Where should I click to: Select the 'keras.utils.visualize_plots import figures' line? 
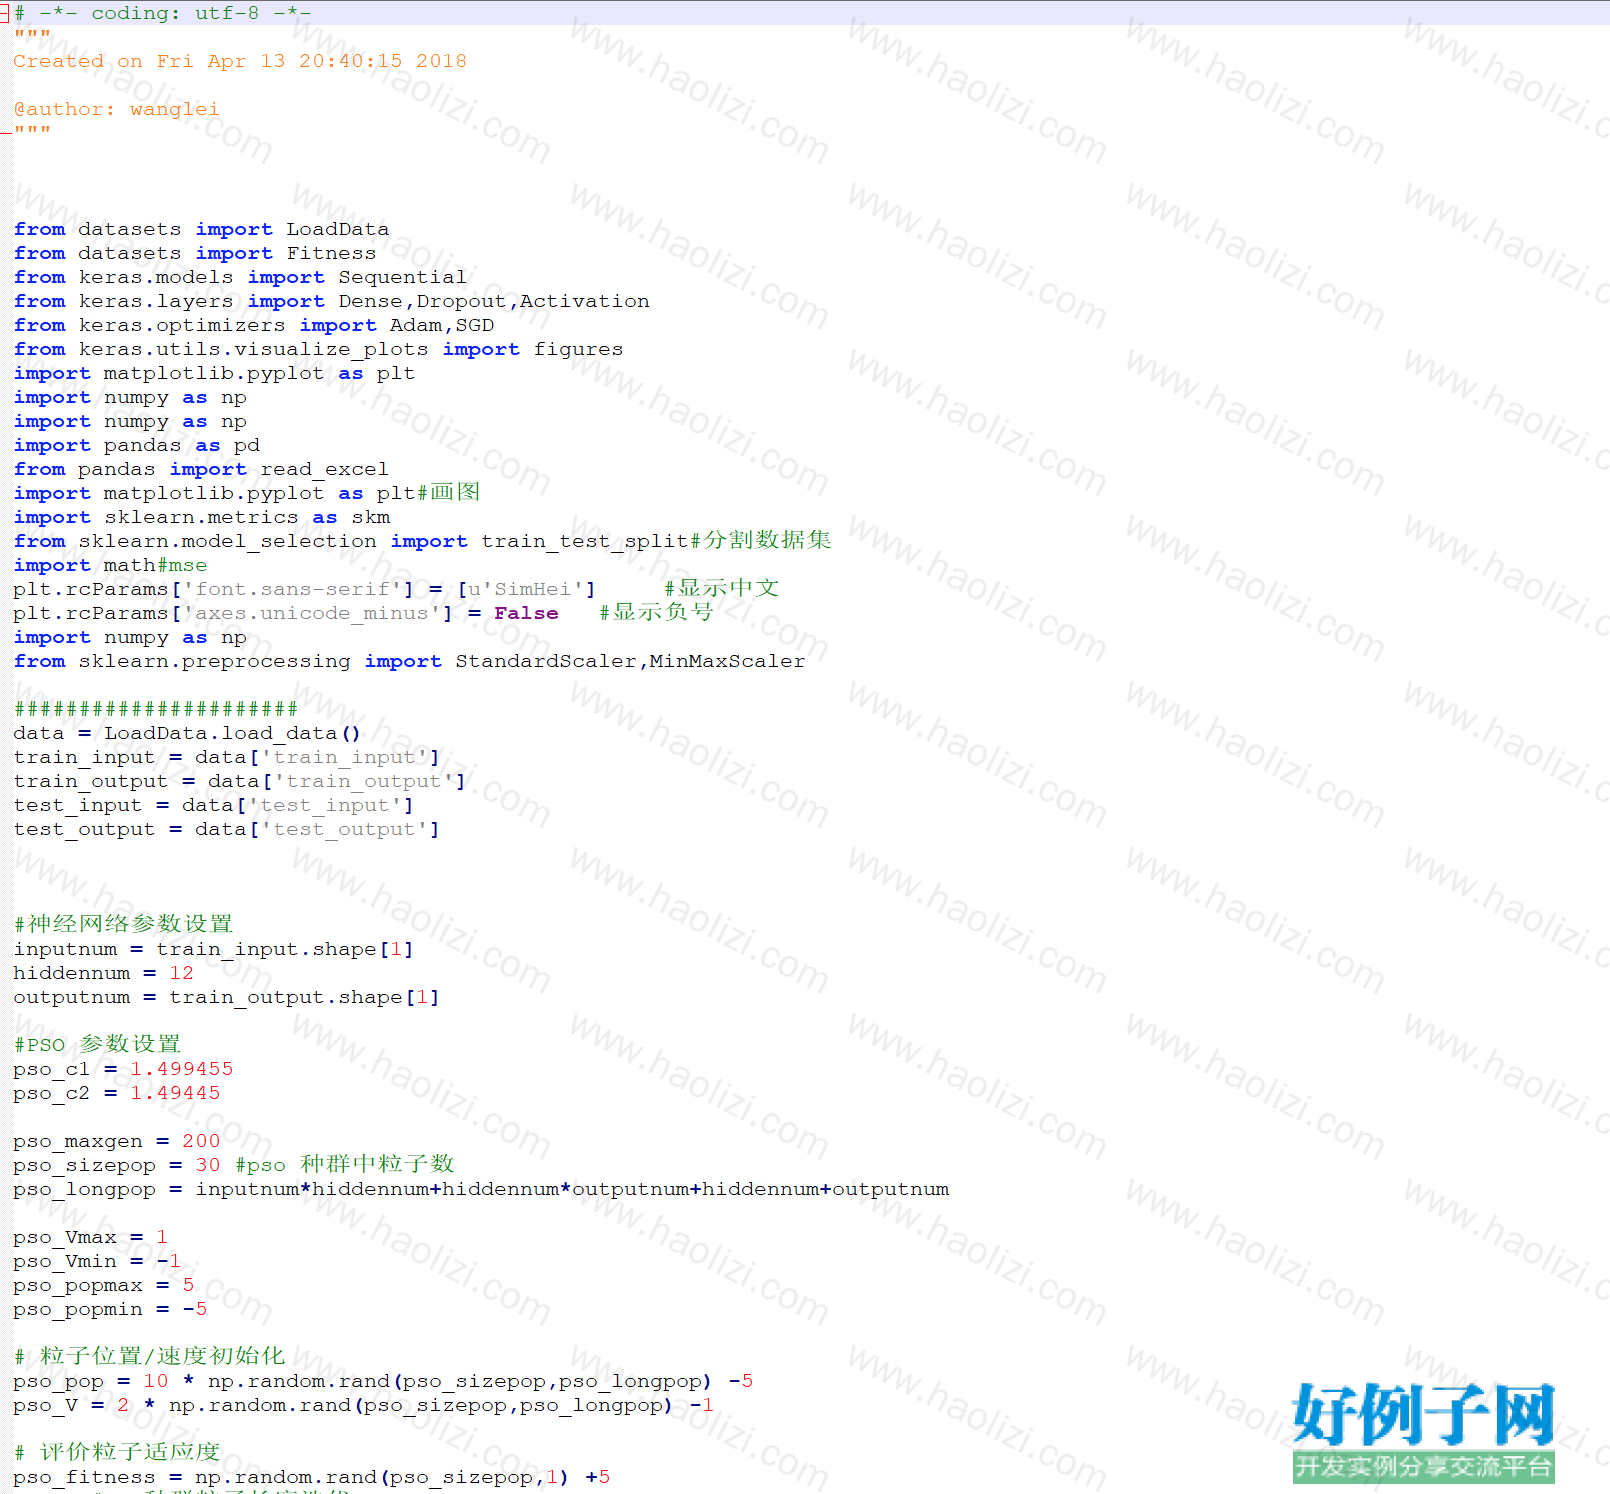(318, 349)
